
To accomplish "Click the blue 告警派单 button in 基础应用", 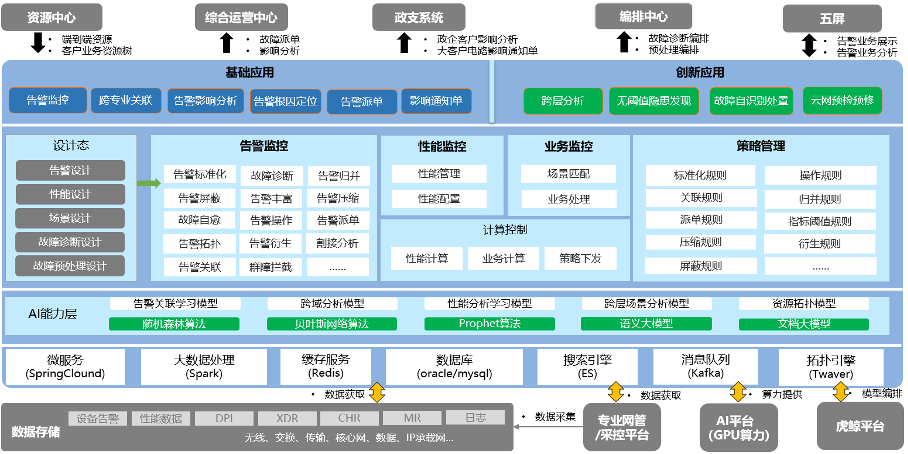I will click(362, 101).
